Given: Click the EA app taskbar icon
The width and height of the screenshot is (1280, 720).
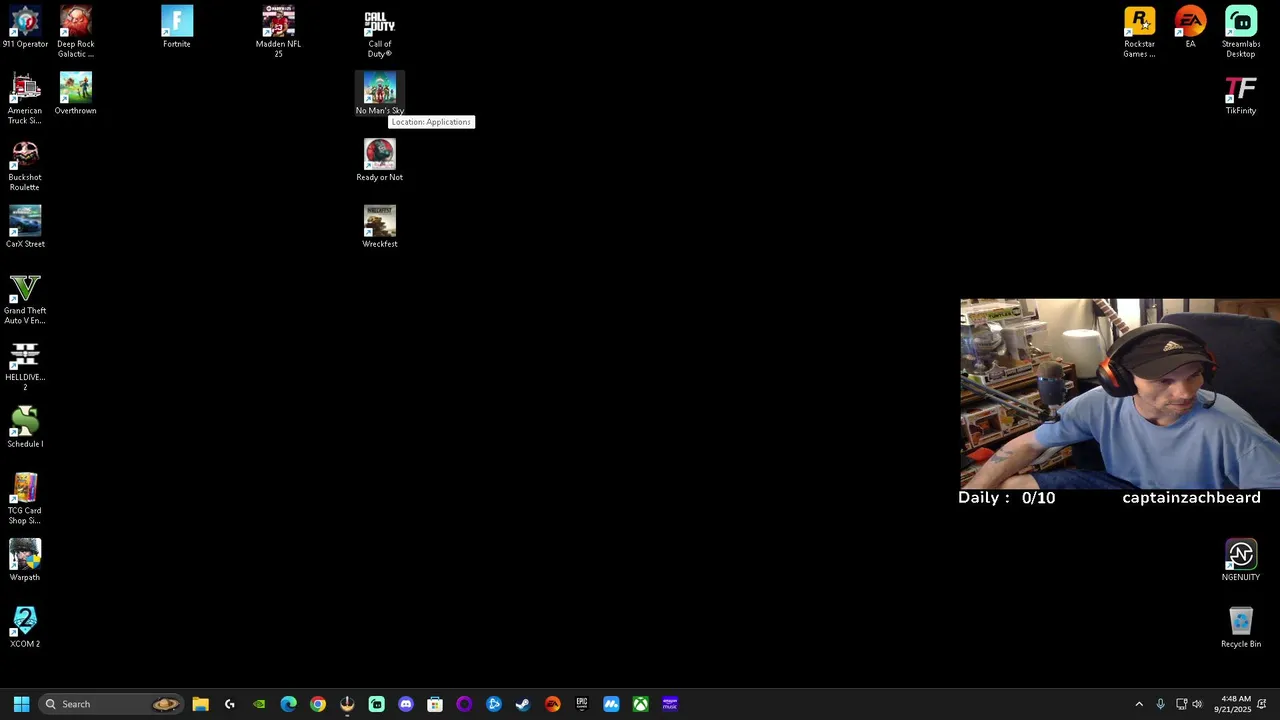Looking at the screenshot, I should 552,704.
